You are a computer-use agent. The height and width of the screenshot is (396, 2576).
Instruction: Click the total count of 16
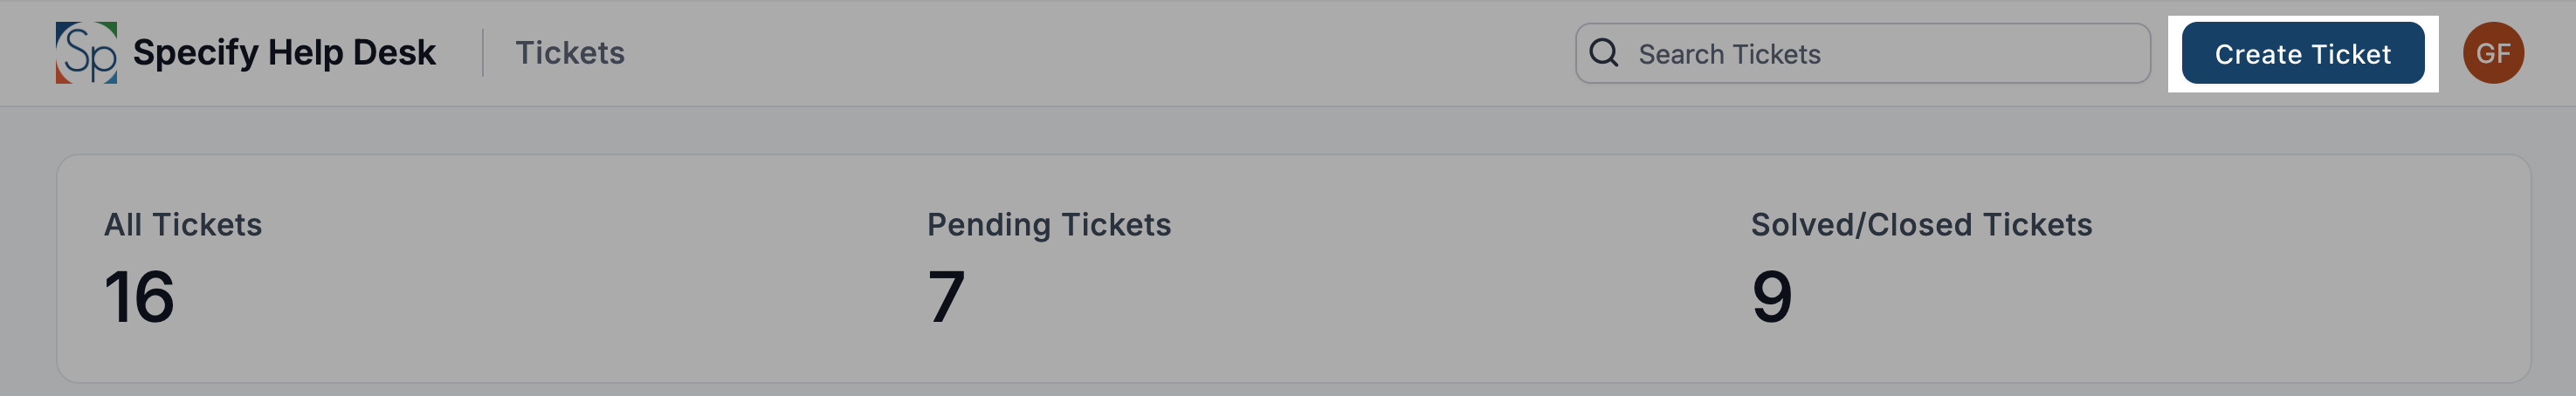(139, 297)
